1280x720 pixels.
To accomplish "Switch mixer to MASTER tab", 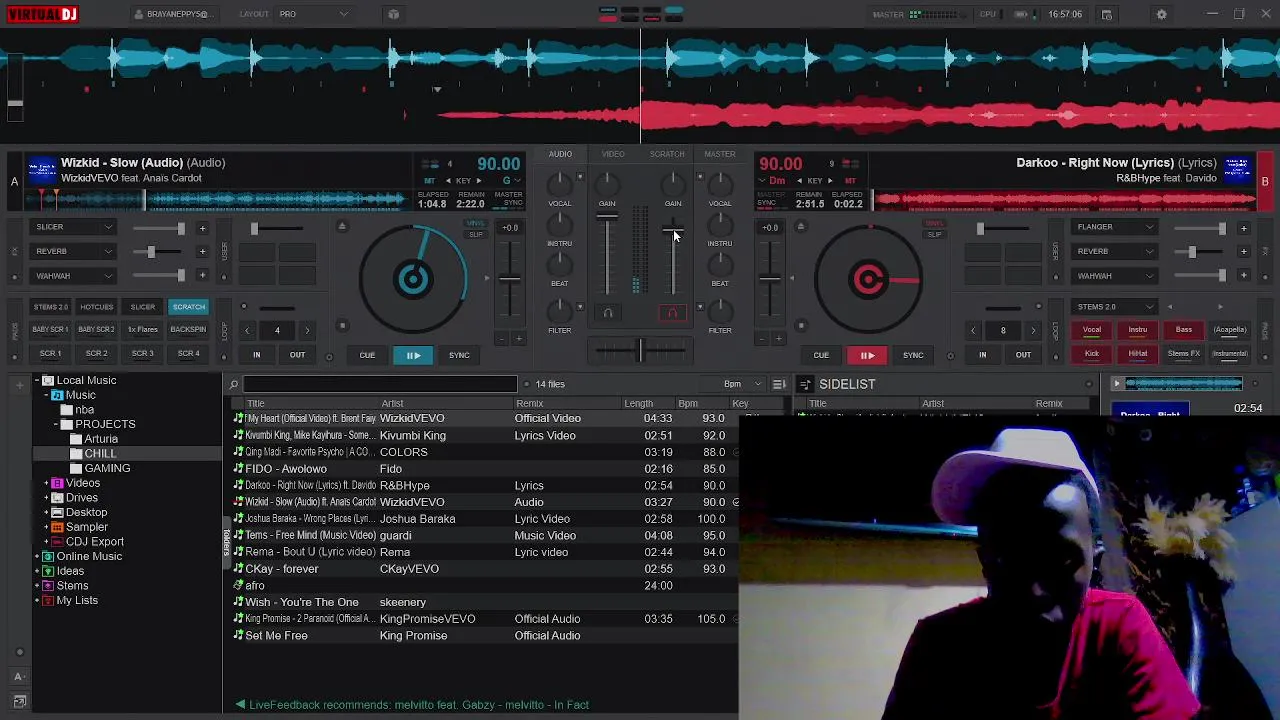I will pos(720,154).
